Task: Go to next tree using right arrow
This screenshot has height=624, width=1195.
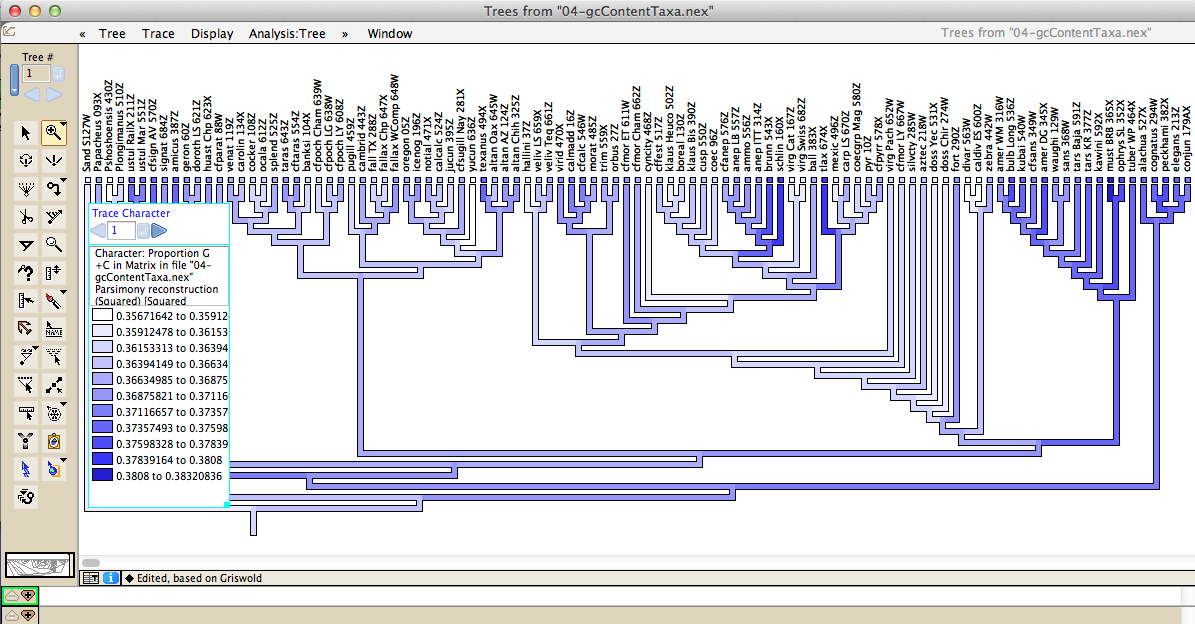Action: point(54,94)
